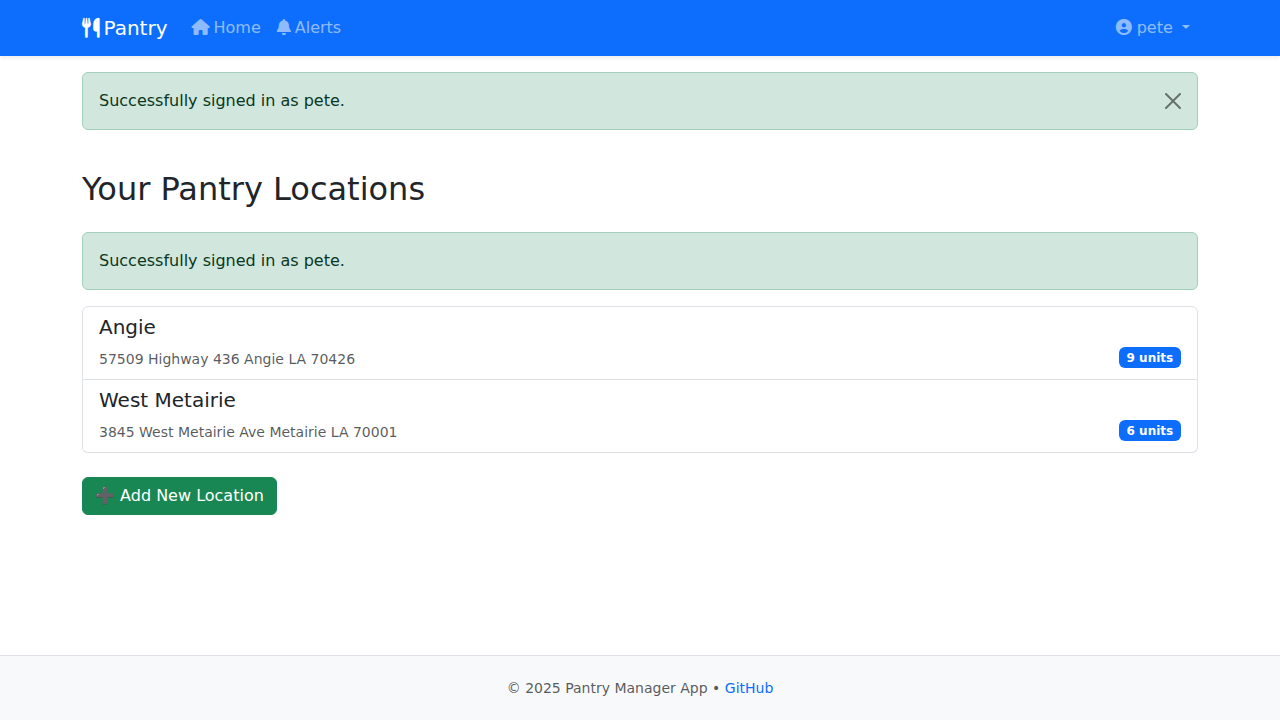Expand the pete dropdown caret arrow
The height and width of the screenshot is (720, 1280).
coord(1186,28)
